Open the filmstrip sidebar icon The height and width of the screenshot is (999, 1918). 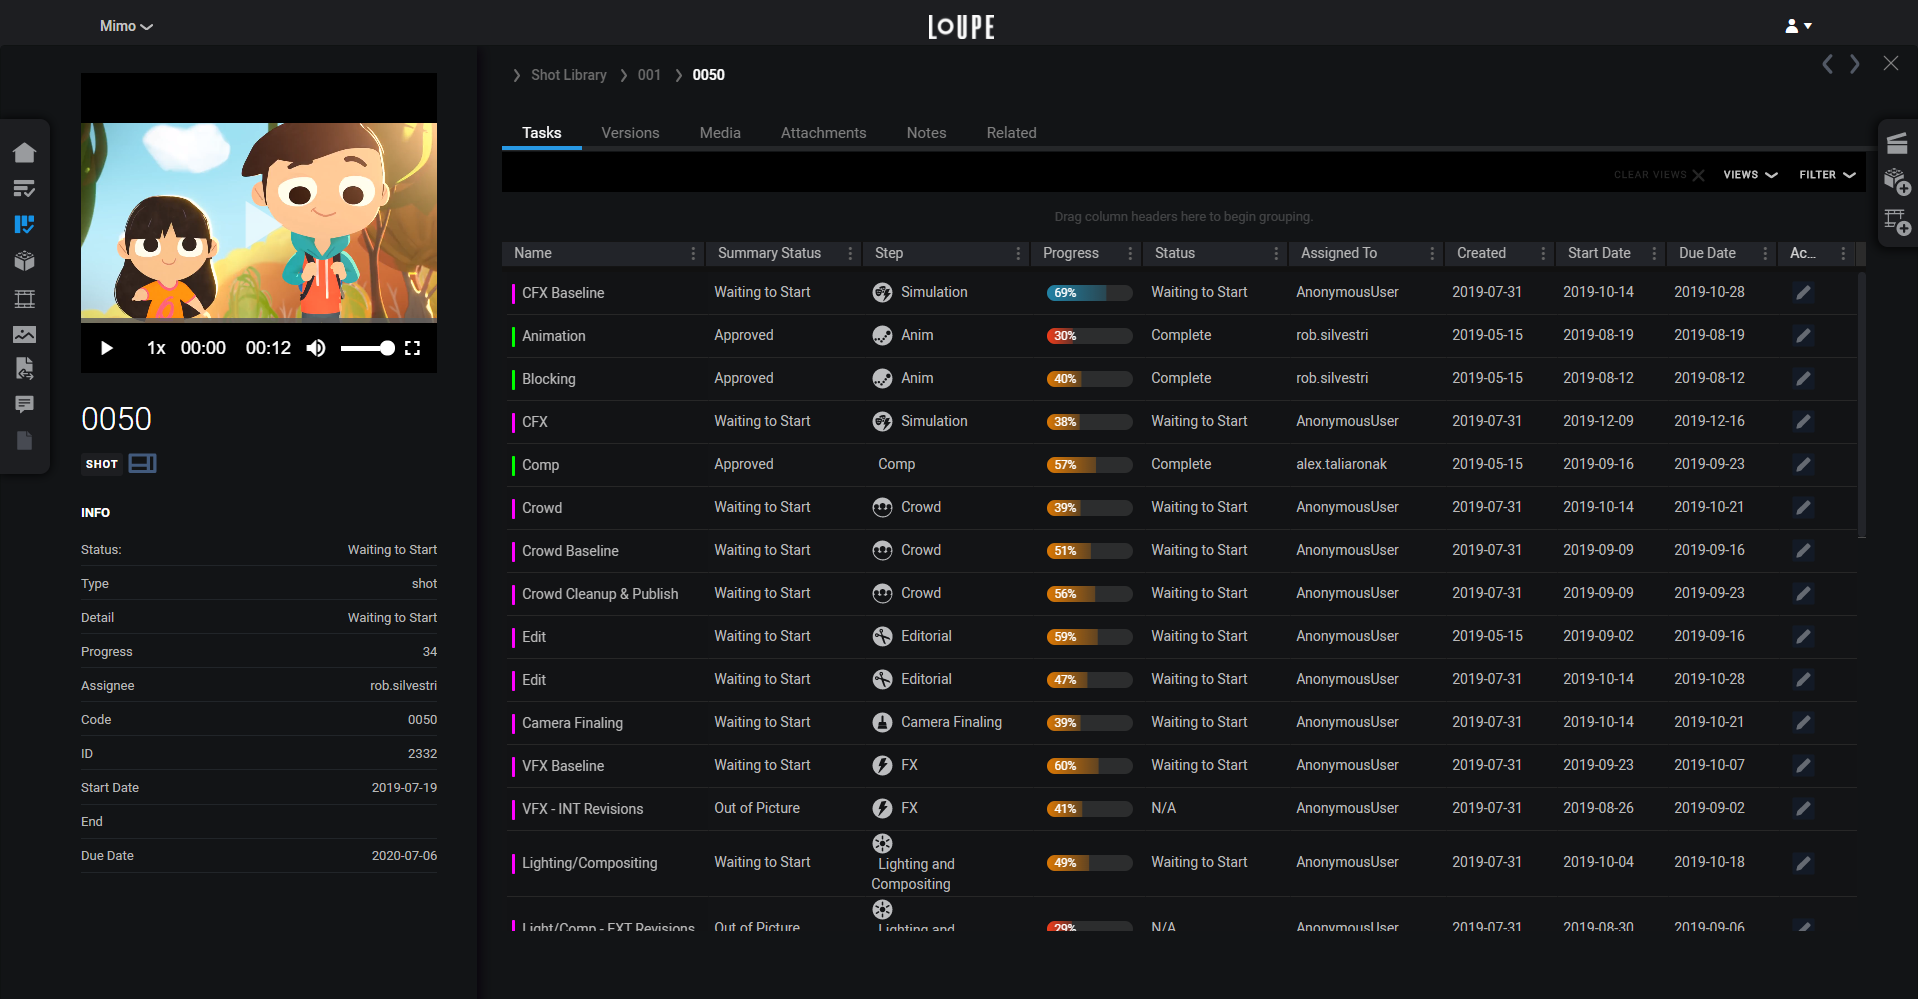[x=25, y=298]
